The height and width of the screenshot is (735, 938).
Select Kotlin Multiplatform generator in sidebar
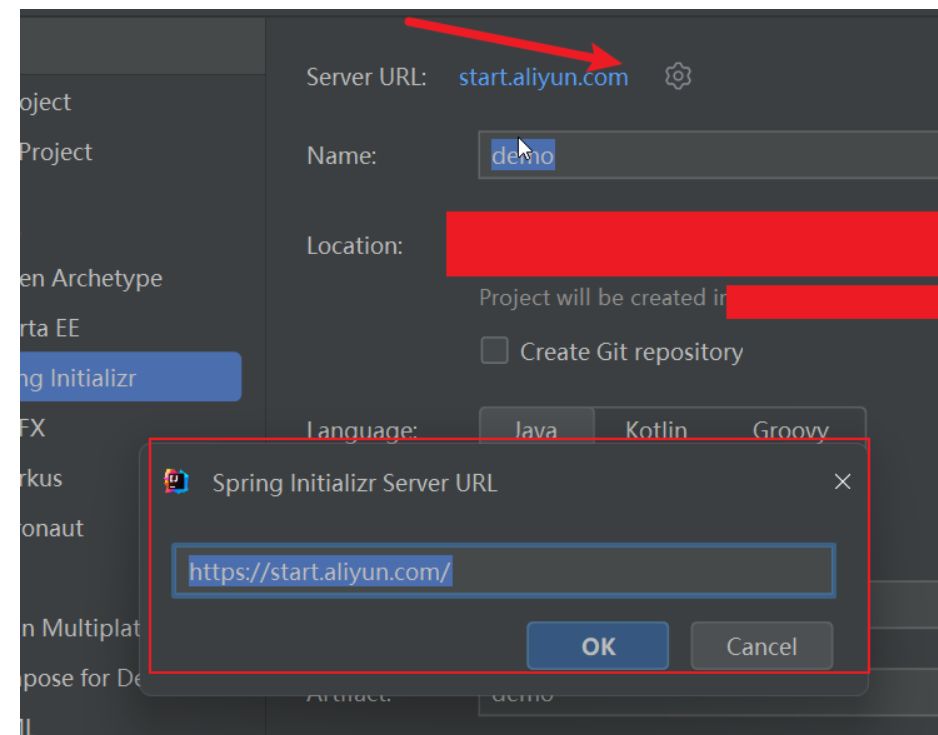(80, 628)
